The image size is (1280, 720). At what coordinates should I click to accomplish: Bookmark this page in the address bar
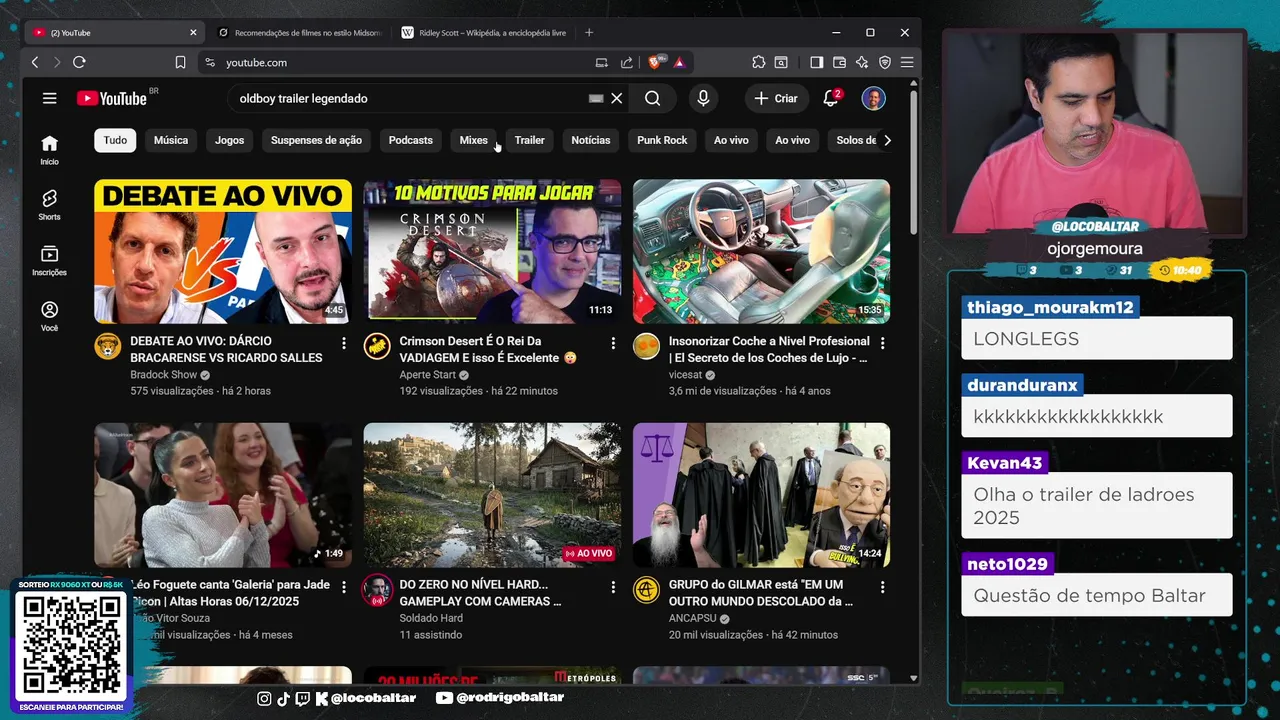tap(180, 62)
